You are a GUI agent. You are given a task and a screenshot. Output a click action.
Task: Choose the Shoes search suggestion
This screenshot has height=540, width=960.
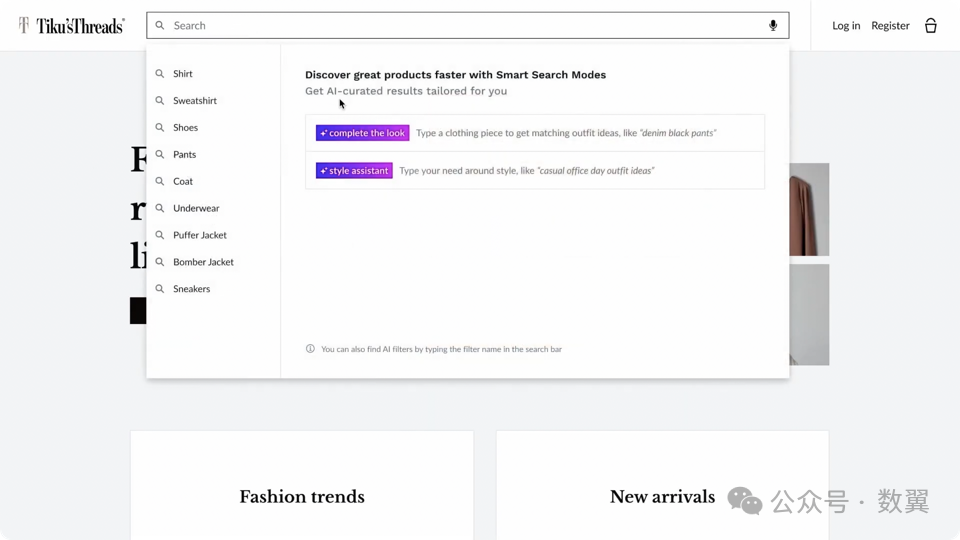pos(185,128)
